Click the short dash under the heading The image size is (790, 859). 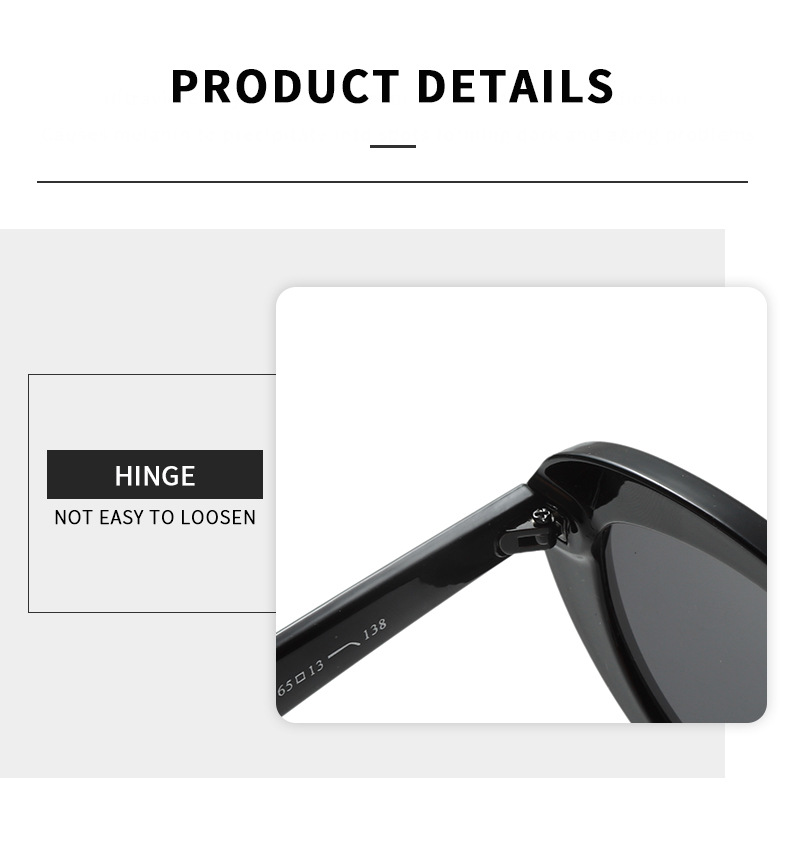coord(393,146)
